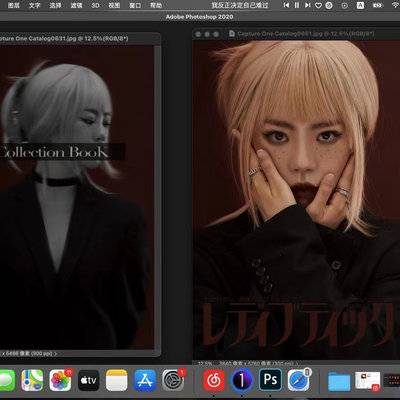Pause music playback in menu bar
The height and width of the screenshot is (400, 400).
tap(297, 5)
